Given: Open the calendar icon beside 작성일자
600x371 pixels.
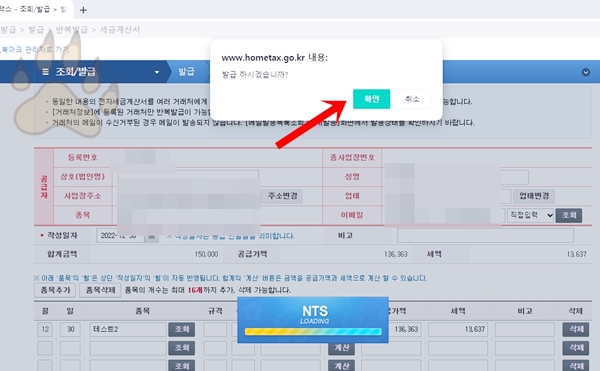Looking at the screenshot, I should (152, 236).
